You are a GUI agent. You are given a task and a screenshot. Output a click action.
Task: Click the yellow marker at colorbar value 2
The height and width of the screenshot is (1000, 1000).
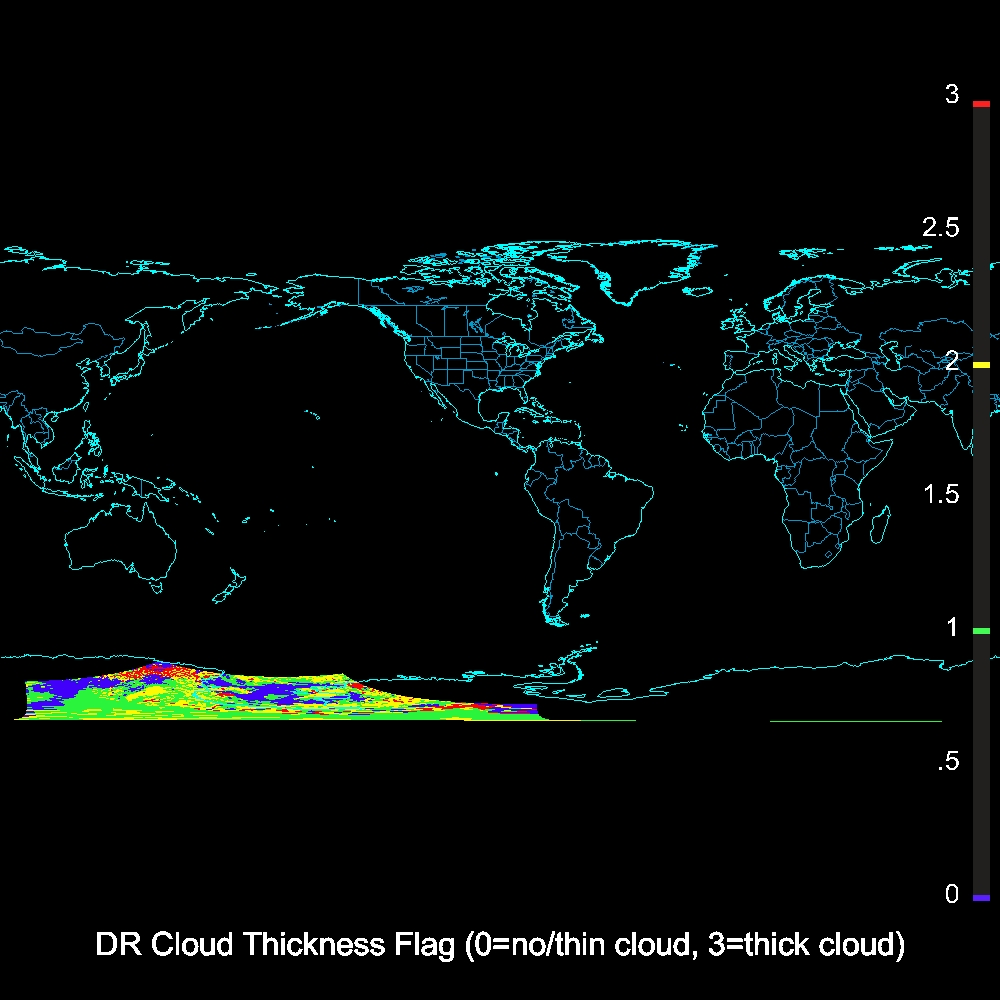click(x=981, y=366)
